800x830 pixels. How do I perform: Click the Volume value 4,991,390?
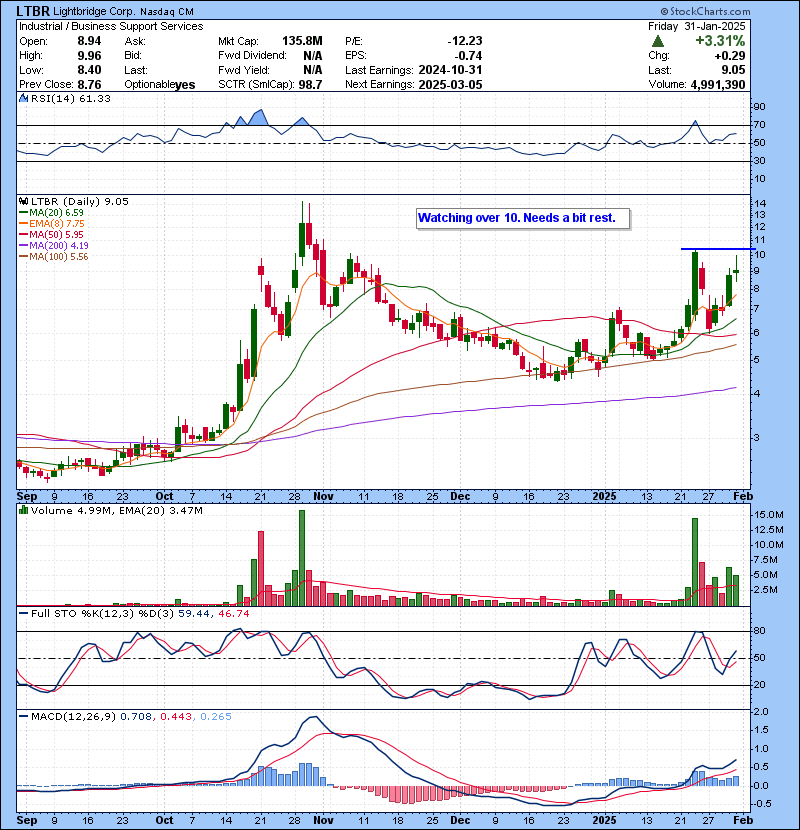(x=717, y=85)
